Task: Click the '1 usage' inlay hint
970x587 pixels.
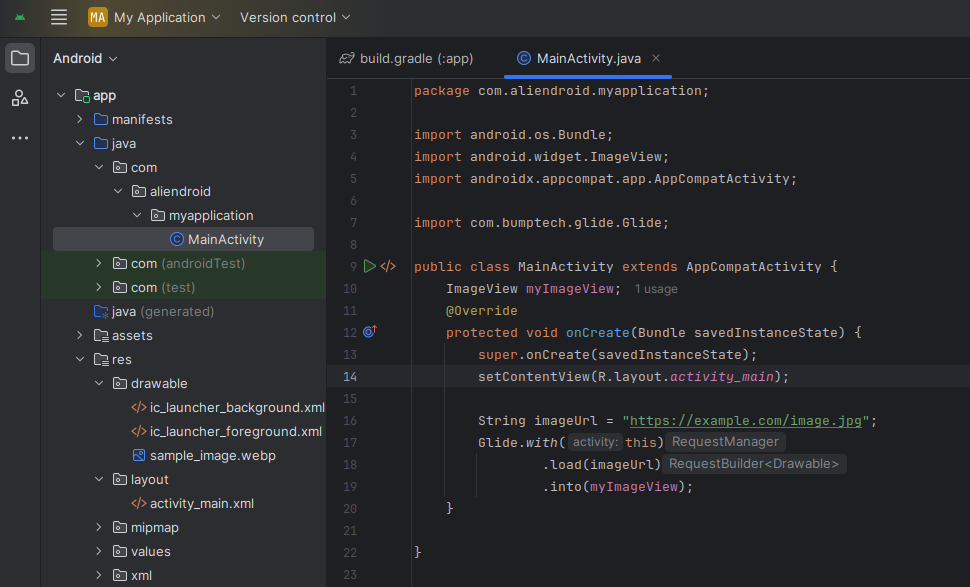Action: click(x=656, y=289)
